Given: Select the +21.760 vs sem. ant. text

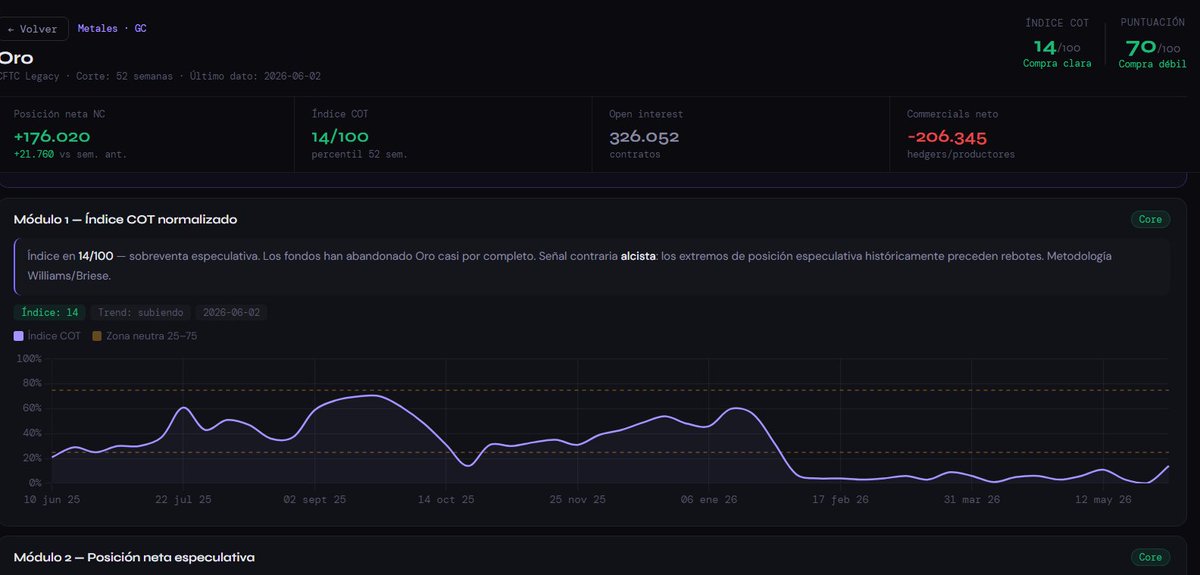Looking at the screenshot, I should (70, 154).
